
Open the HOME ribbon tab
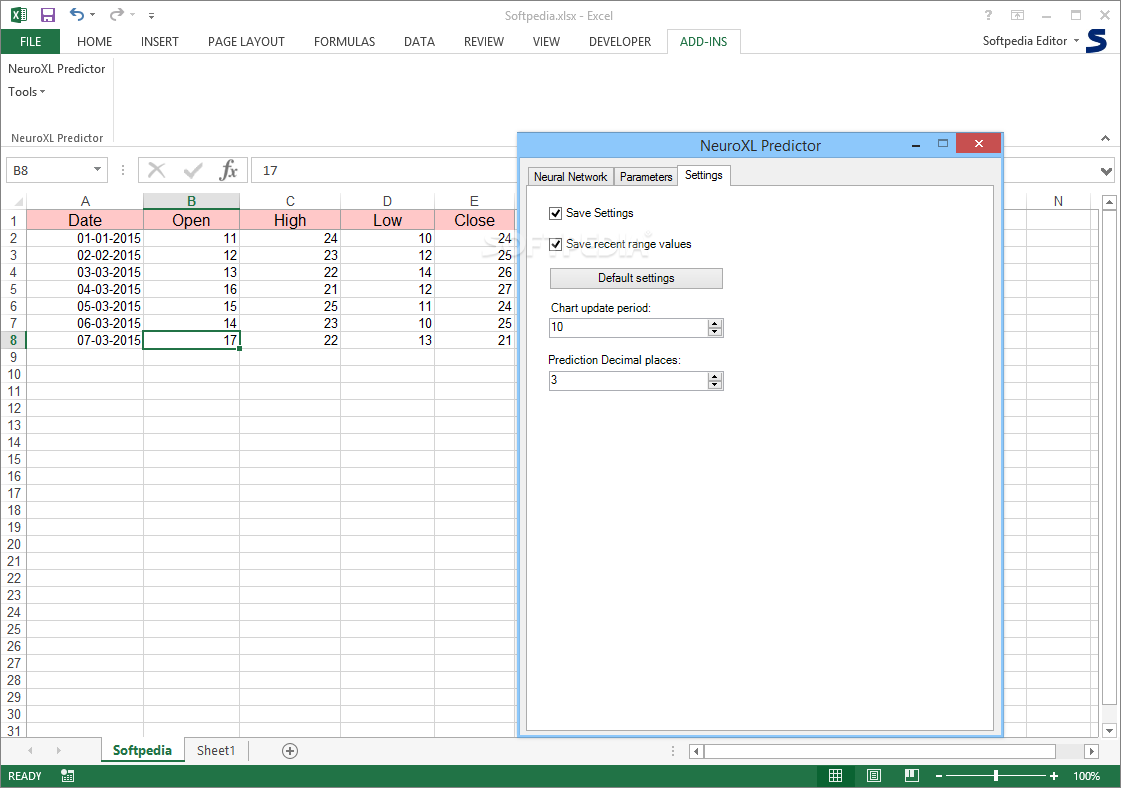point(94,41)
